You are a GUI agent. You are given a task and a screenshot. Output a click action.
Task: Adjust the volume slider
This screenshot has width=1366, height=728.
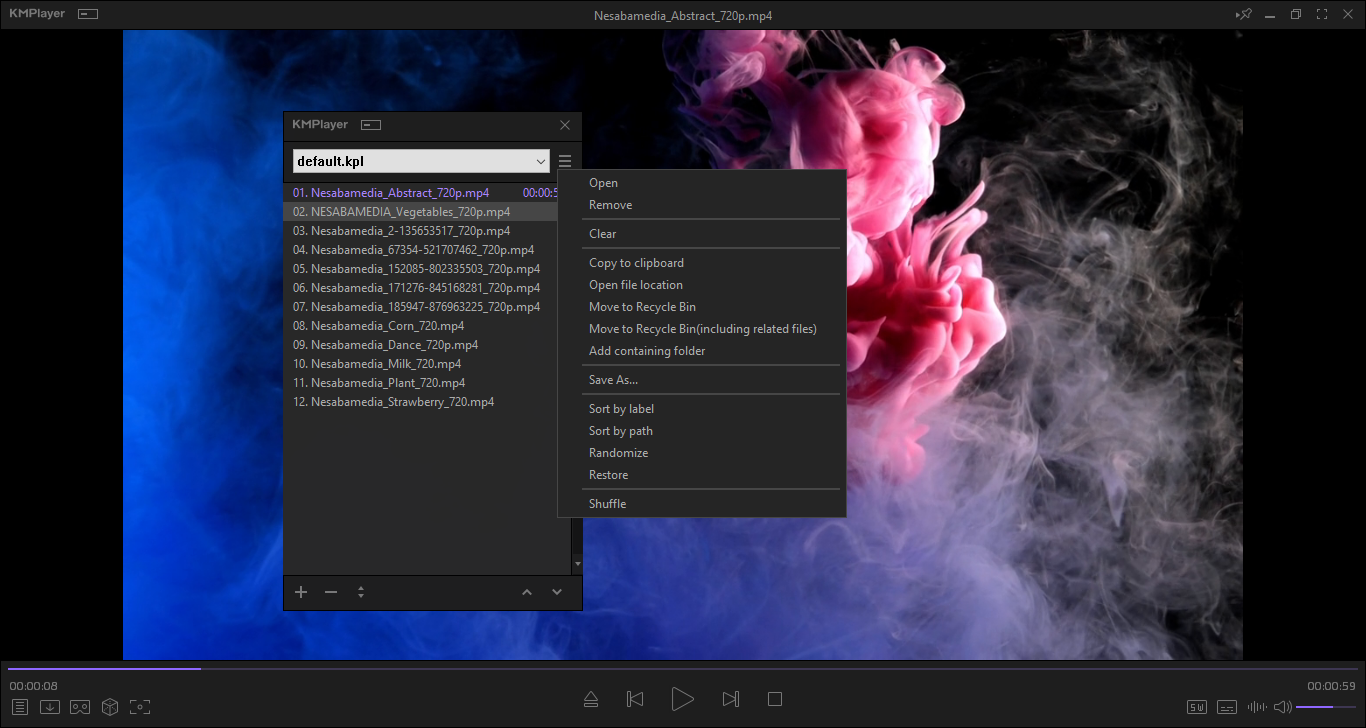tap(1326, 707)
